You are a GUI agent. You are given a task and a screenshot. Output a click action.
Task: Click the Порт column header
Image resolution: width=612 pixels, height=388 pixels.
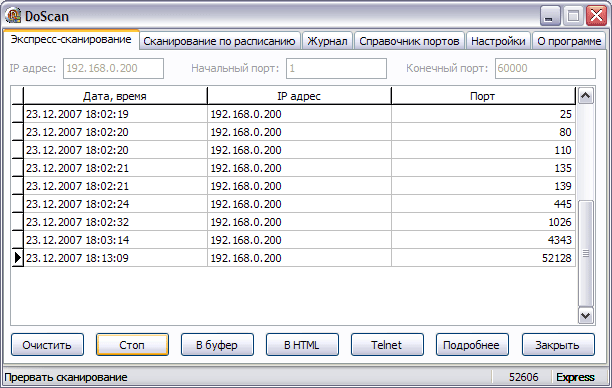(x=483, y=96)
